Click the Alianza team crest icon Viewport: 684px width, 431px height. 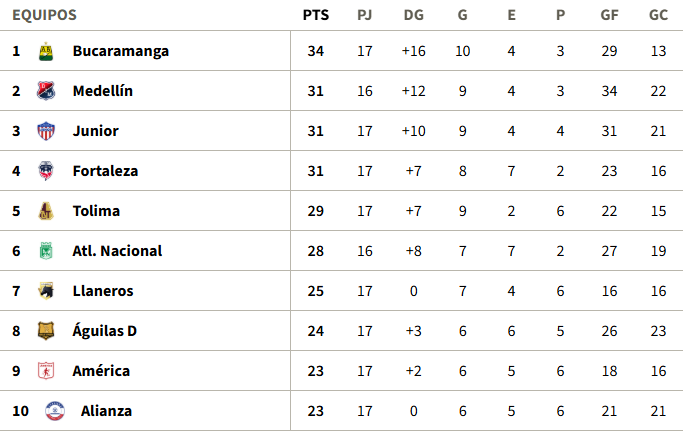(x=54, y=411)
